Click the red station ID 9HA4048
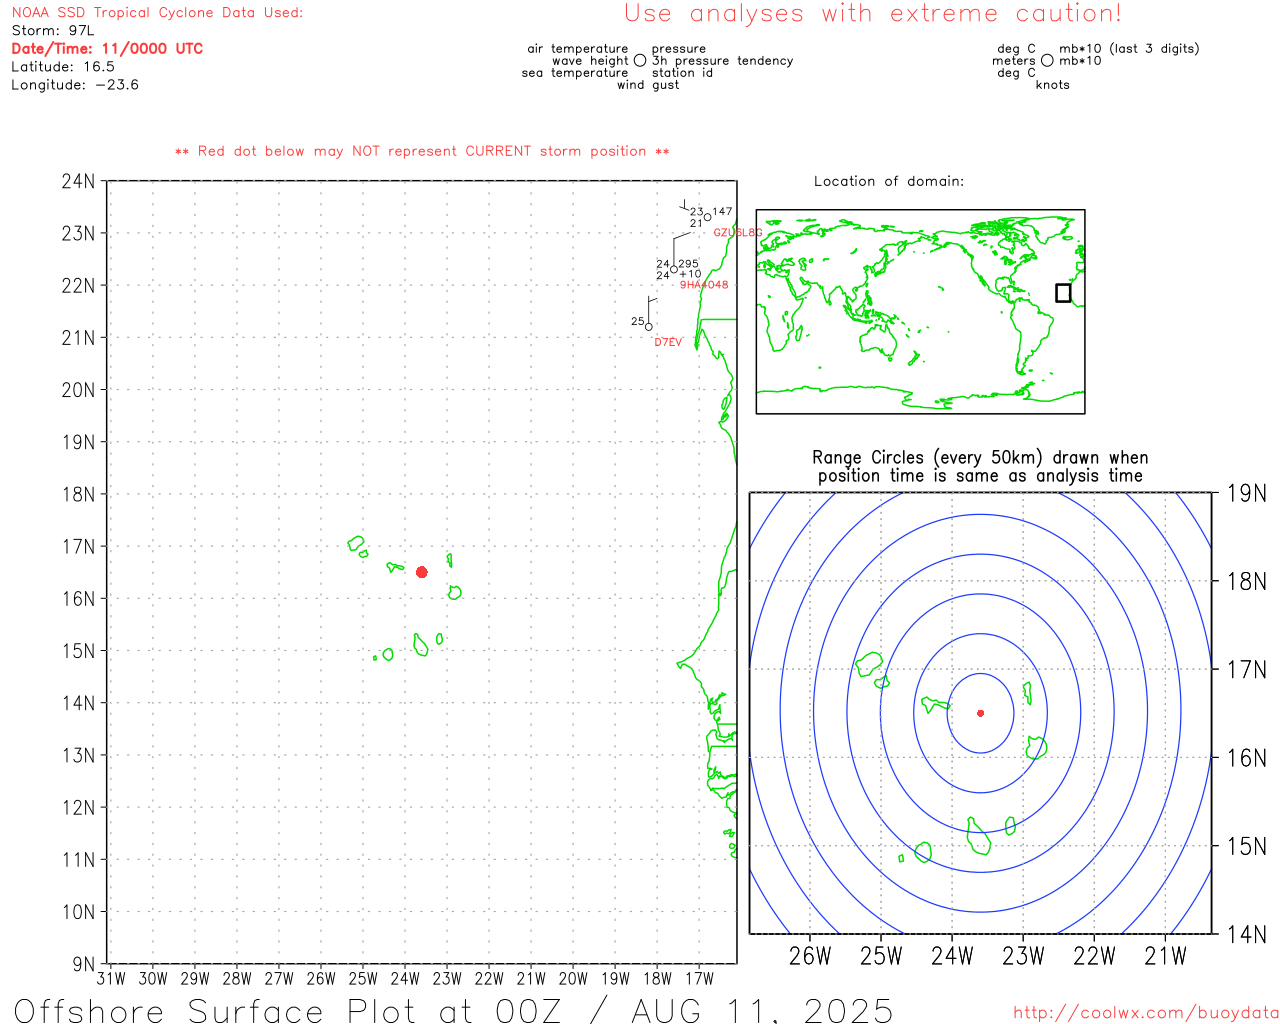 coord(704,285)
